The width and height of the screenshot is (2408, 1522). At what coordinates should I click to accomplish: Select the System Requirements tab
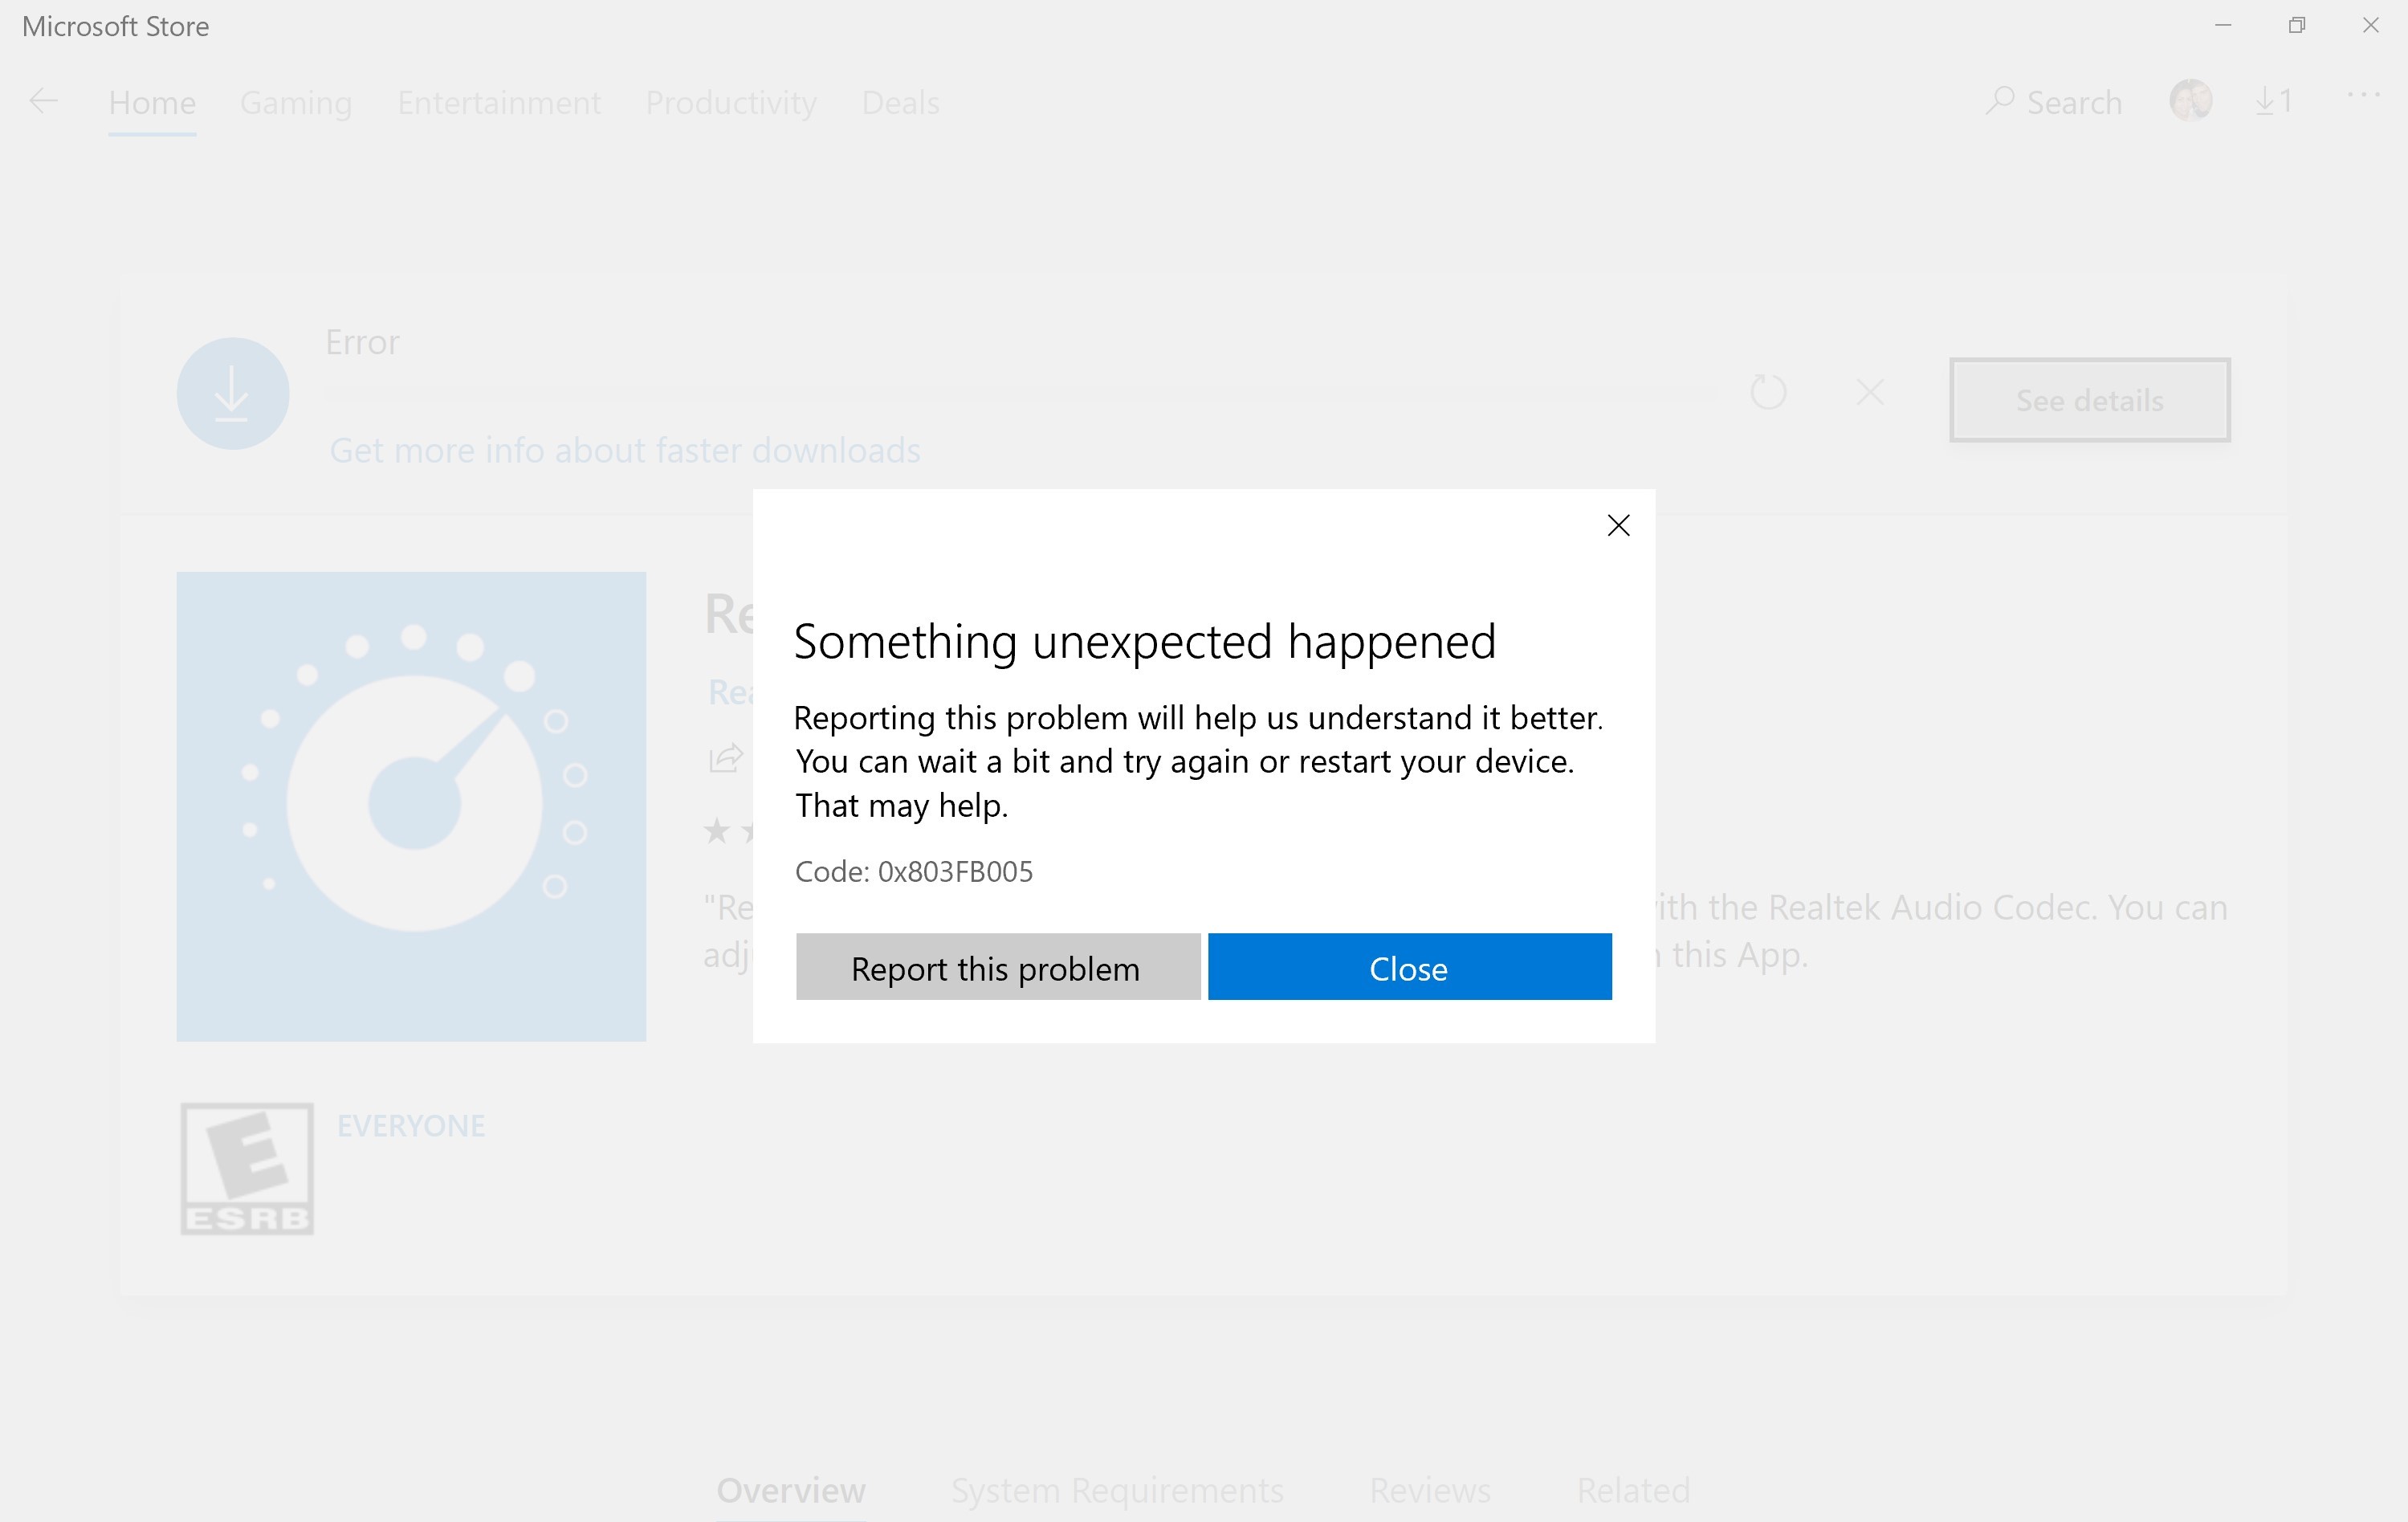coord(1117,1490)
